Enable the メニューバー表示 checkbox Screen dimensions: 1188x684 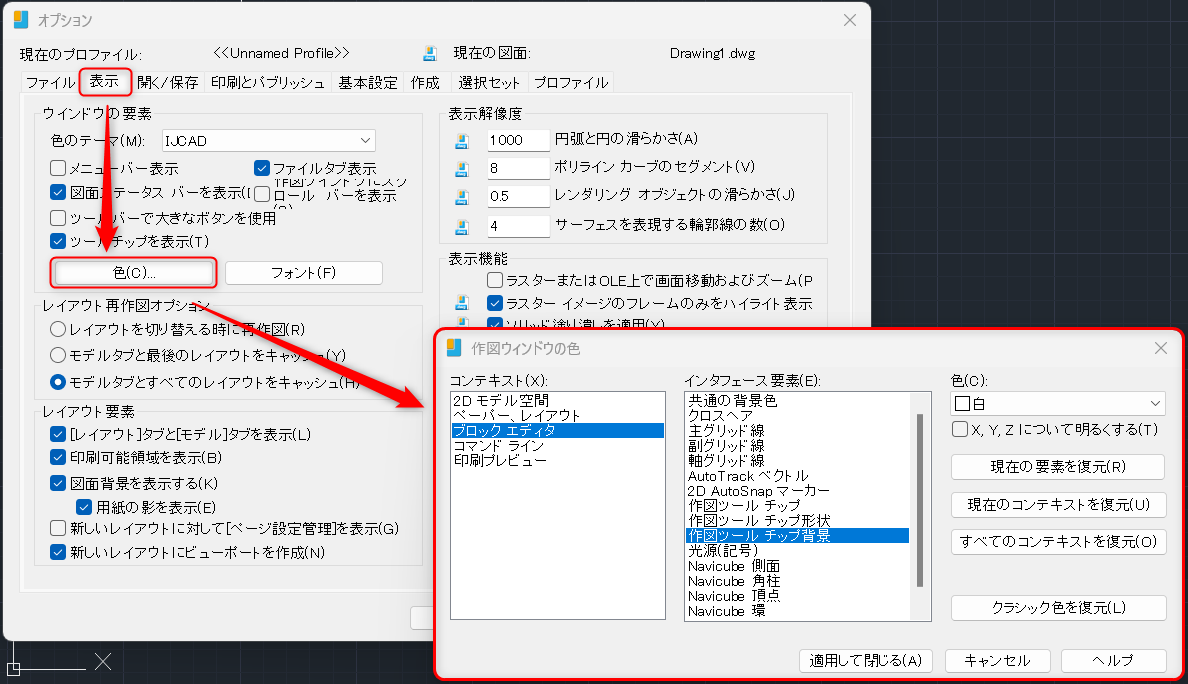tap(57, 168)
